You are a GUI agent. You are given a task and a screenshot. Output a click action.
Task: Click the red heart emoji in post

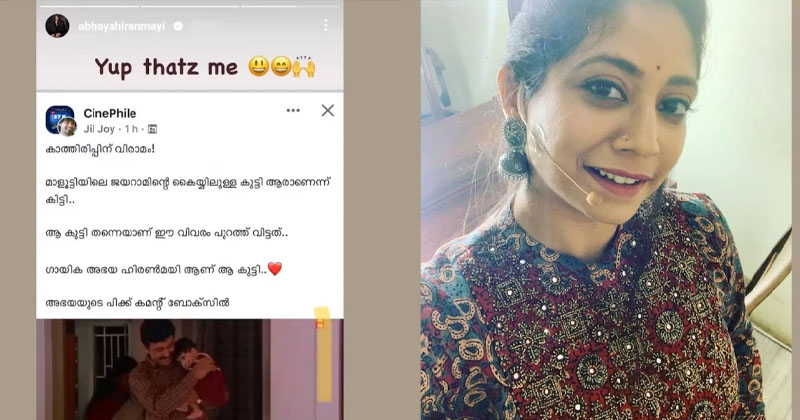point(274,269)
